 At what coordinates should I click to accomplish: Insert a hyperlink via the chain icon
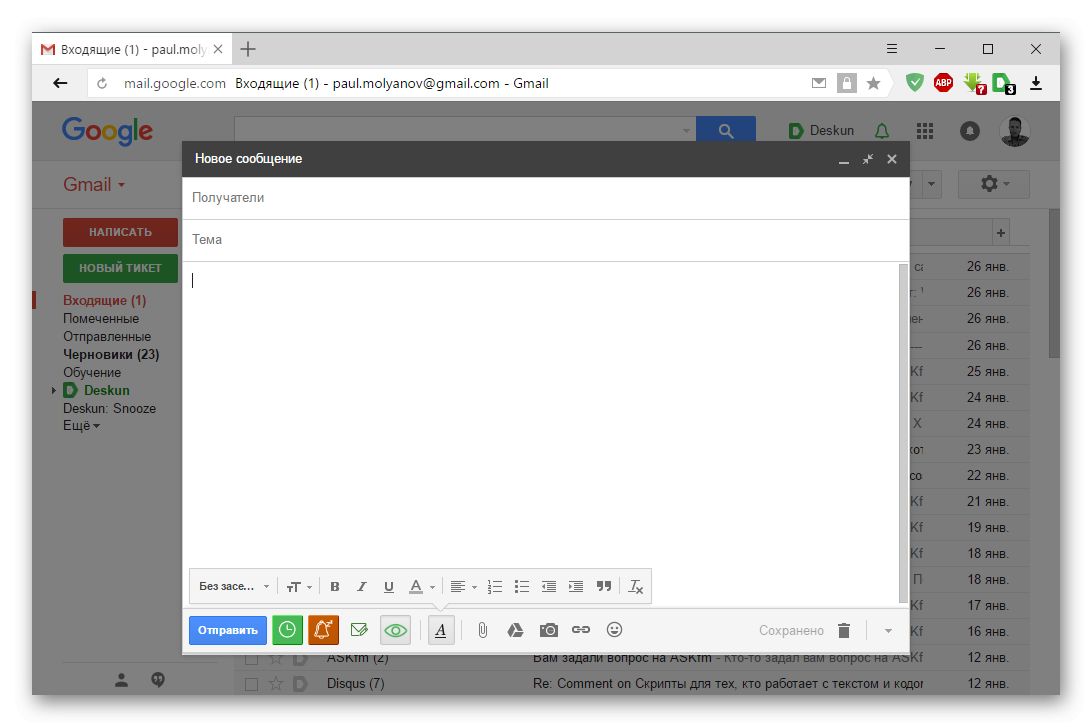click(x=581, y=630)
